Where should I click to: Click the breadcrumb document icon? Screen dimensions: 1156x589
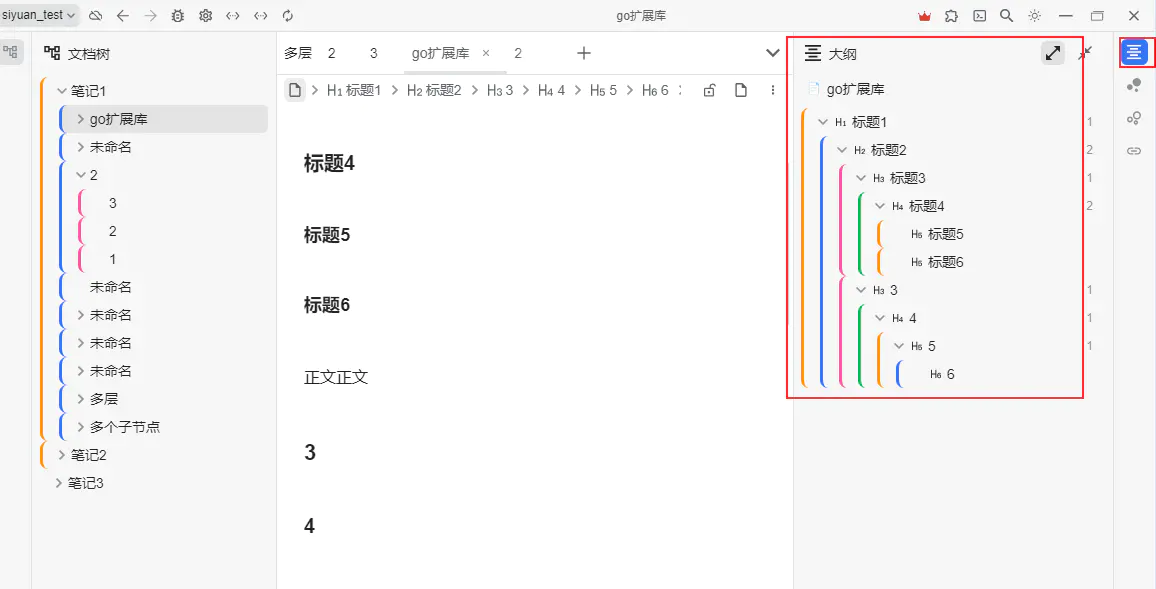click(295, 90)
